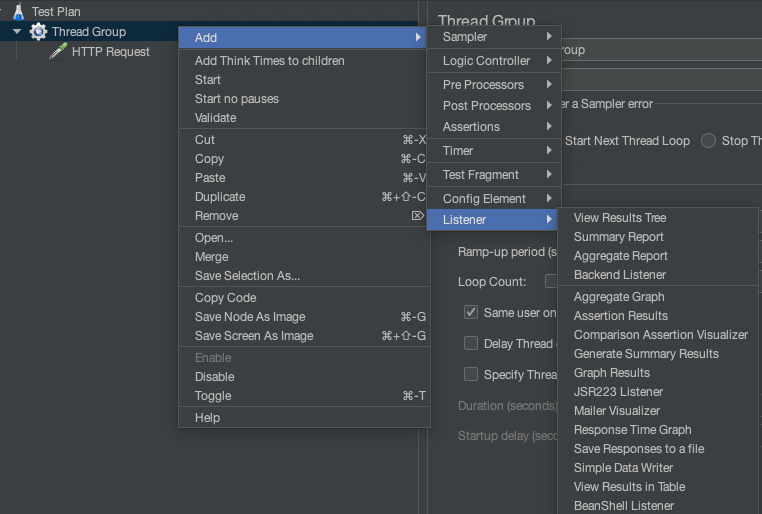Screen dimensions: 762x514
Task: Choose Save Responses to a file
Action: pyautogui.click(x=658, y=448)
